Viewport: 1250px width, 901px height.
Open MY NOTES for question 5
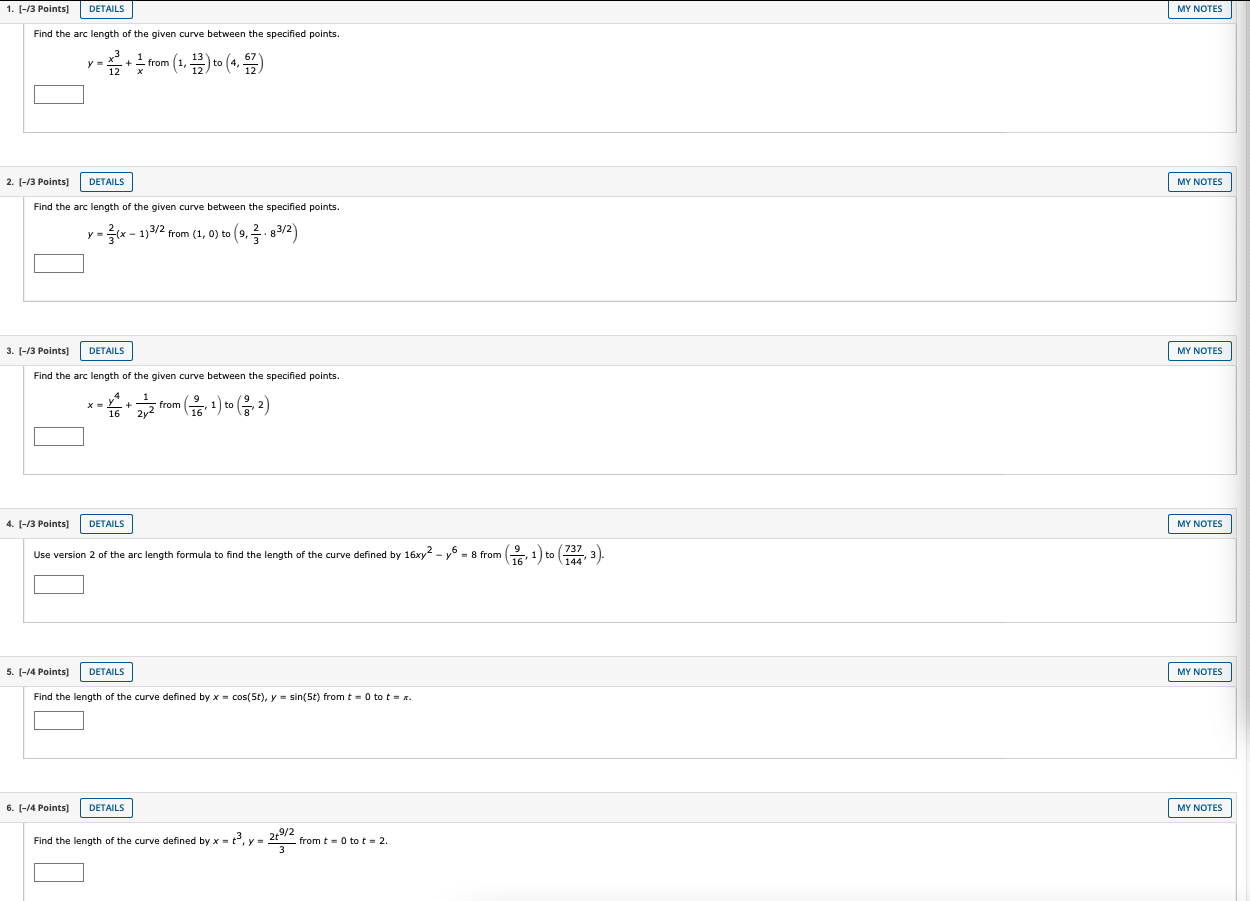(1199, 671)
